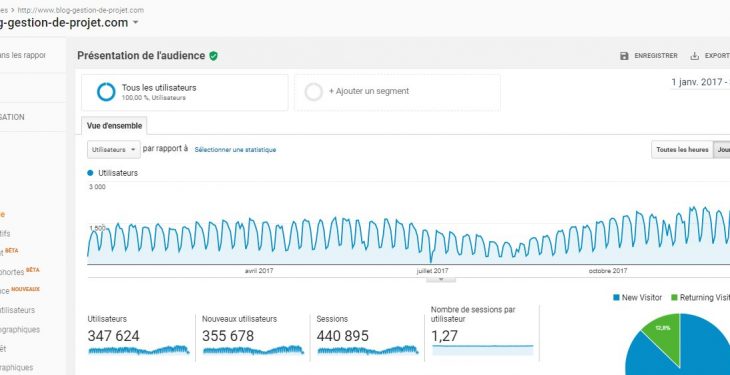730x375 pixels.
Task: Click the empty grey segment circle
Action: [x=313, y=92]
